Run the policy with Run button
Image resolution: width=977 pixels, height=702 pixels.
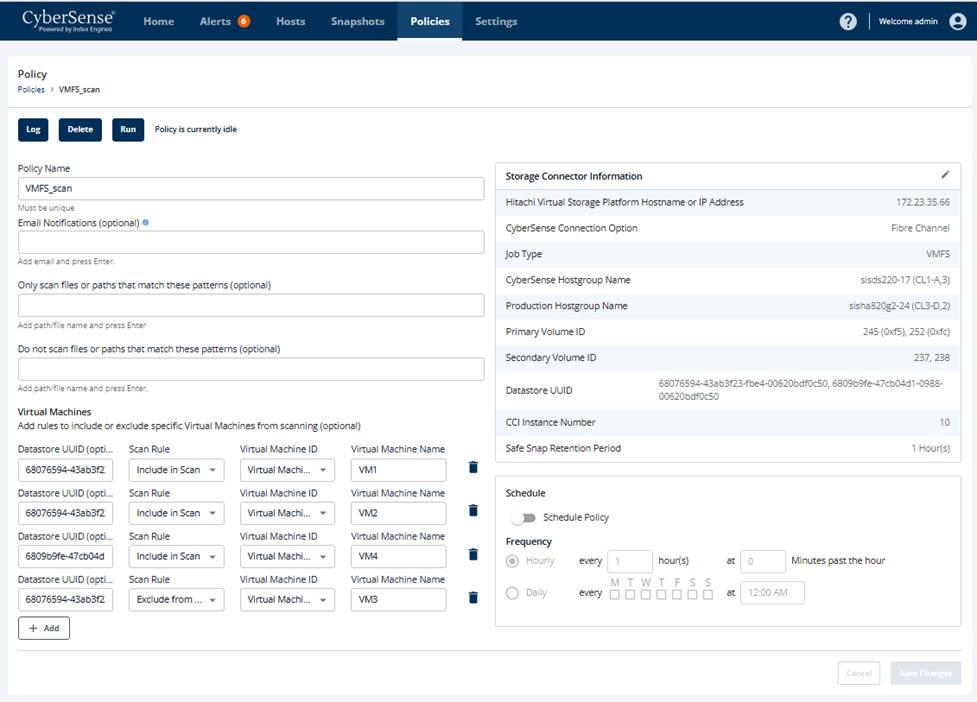pyautogui.click(x=128, y=130)
